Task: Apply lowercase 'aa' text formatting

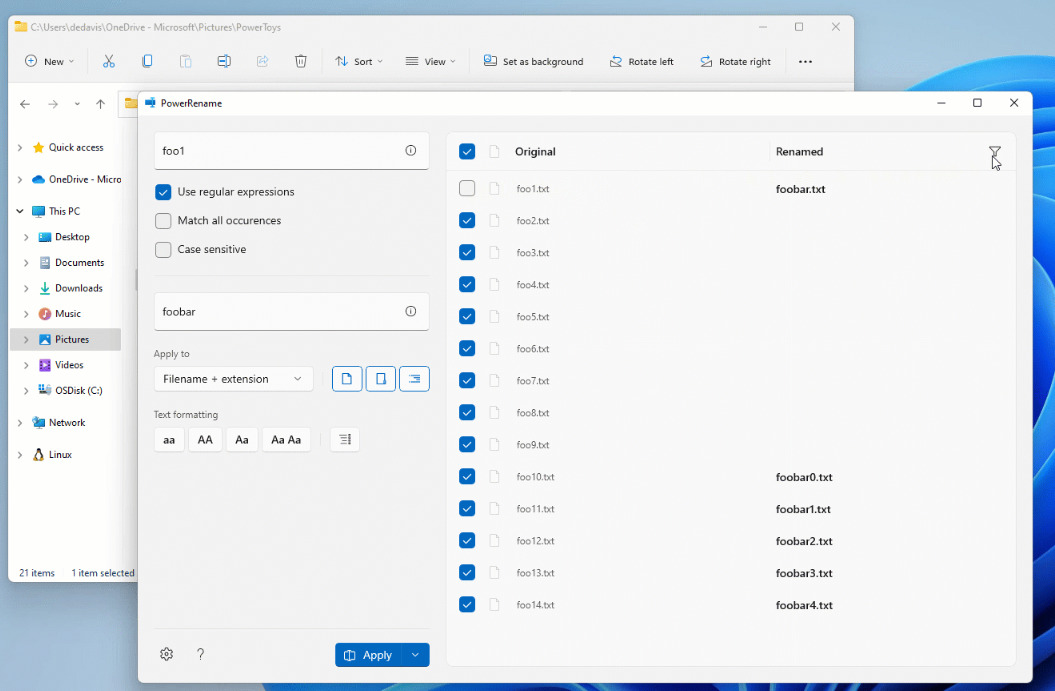Action: tap(169, 439)
